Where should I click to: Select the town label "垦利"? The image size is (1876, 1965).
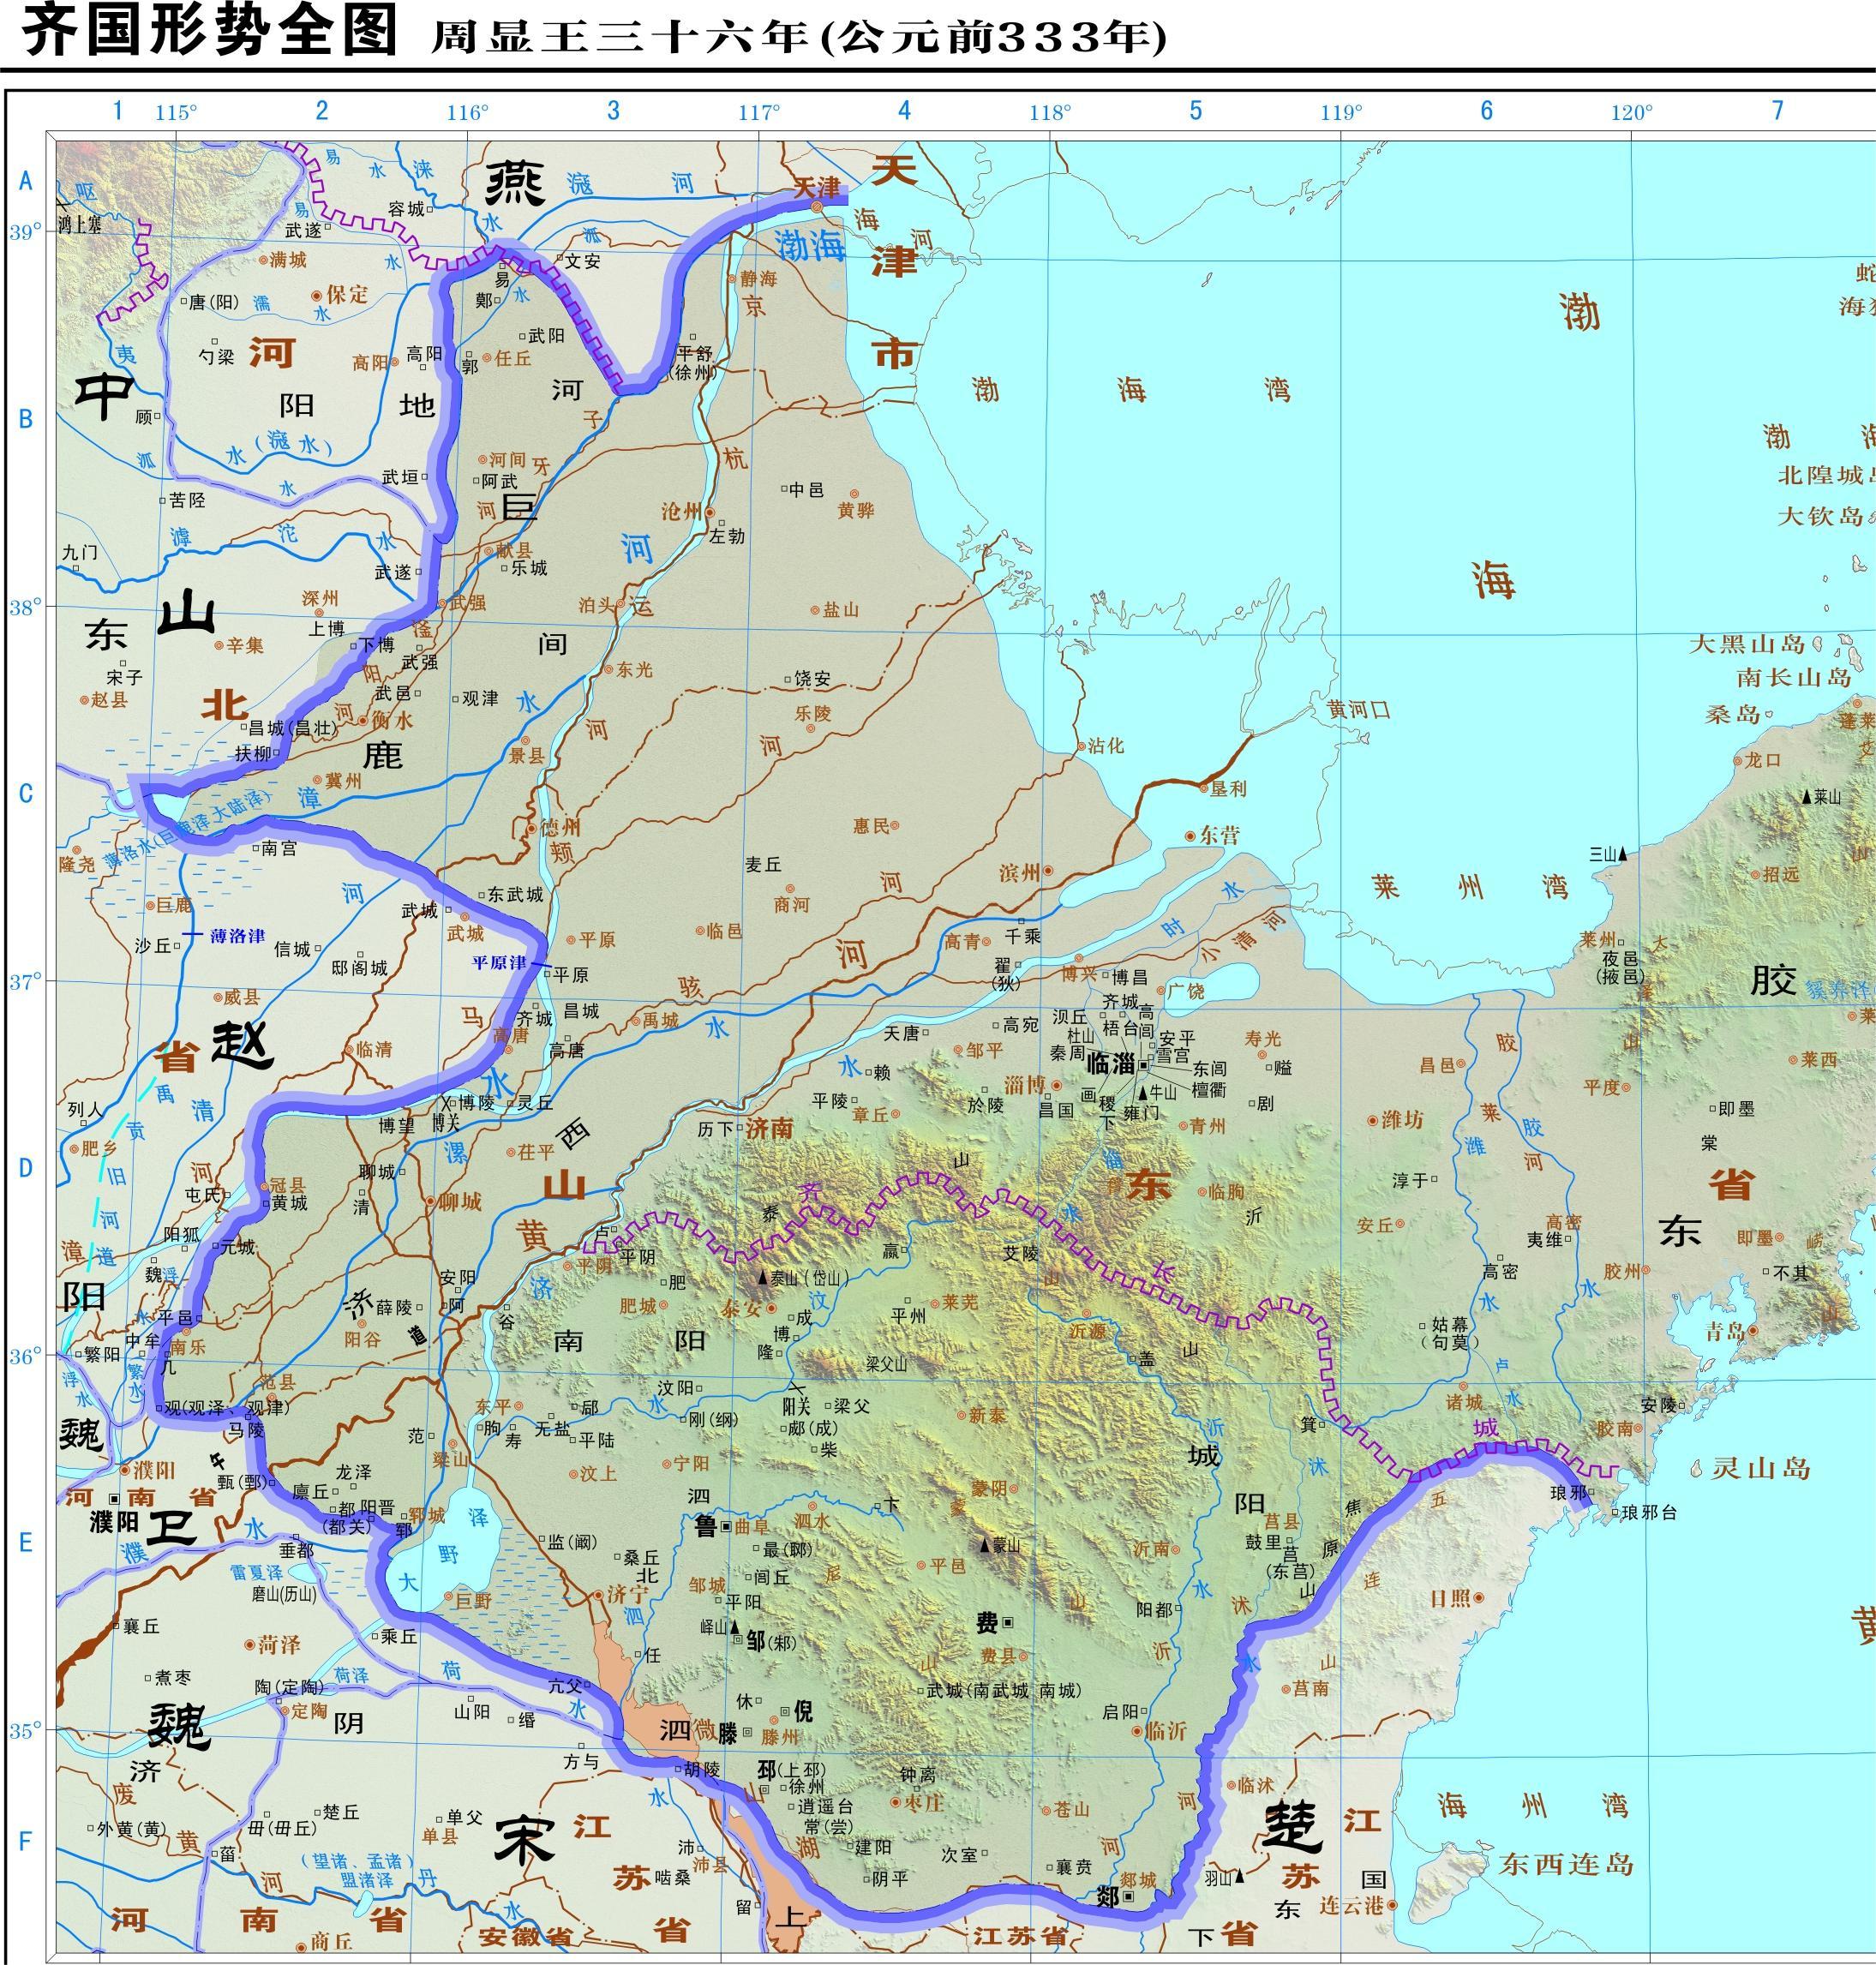(x=1229, y=788)
